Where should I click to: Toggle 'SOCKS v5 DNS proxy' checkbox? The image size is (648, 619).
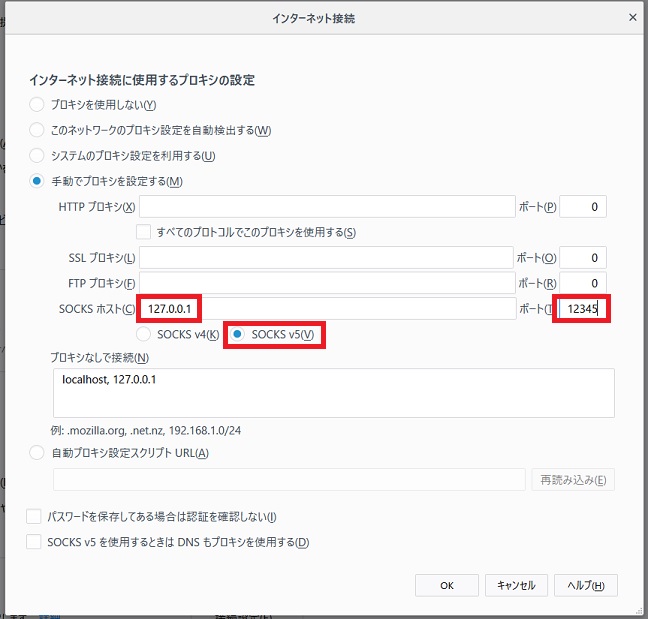click(x=34, y=542)
